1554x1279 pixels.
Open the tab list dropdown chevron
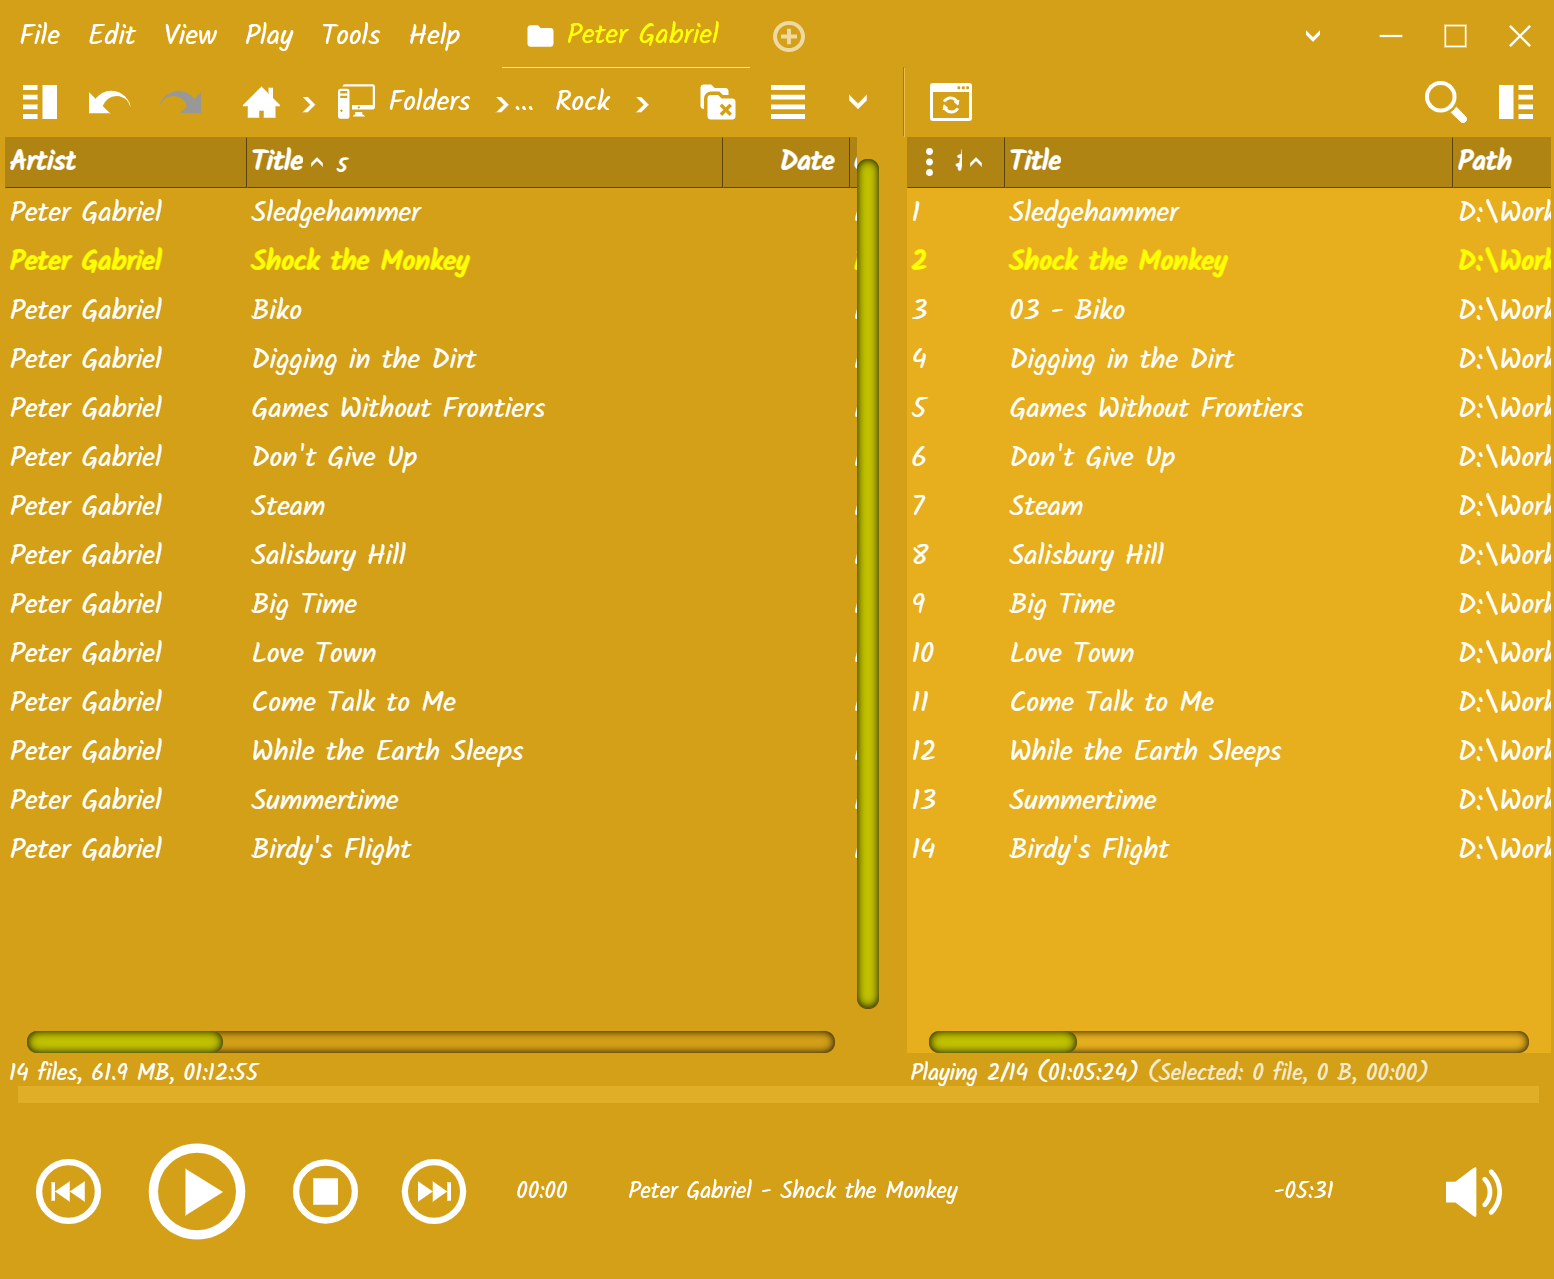(x=1313, y=37)
